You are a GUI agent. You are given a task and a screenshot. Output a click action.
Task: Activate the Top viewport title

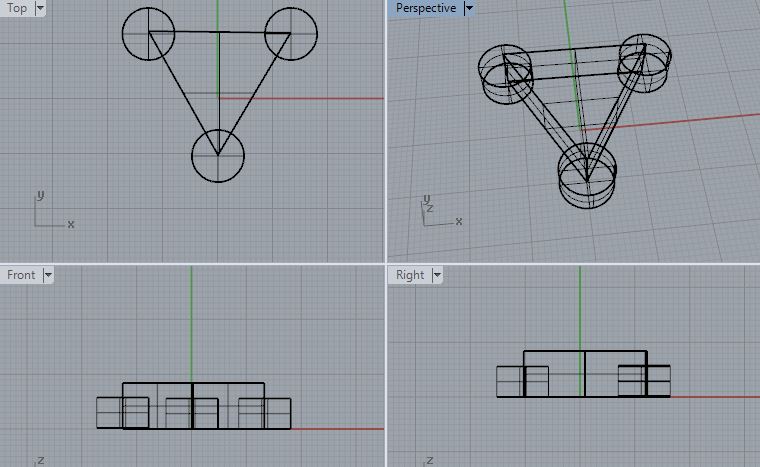(x=17, y=8)
